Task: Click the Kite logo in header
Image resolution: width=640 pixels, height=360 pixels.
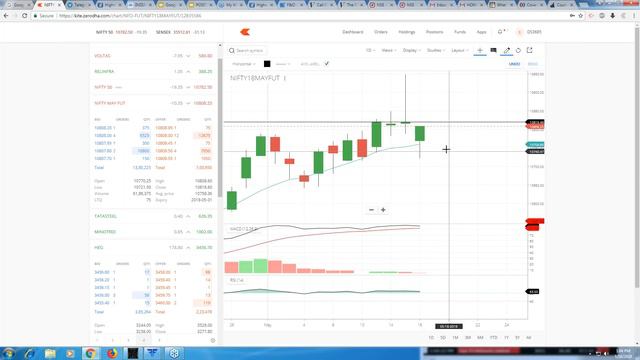Action: [x=245, y=32]
